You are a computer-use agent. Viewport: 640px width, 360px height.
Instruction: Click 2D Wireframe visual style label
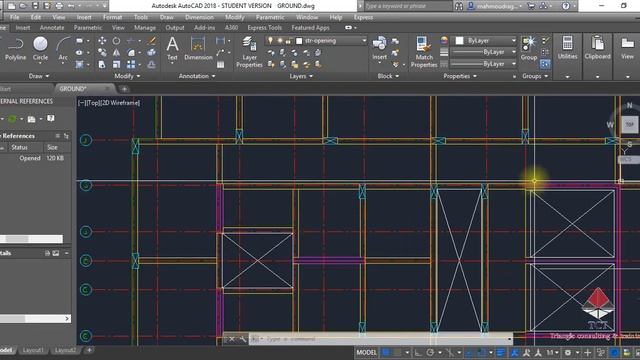tap(121, 103)
